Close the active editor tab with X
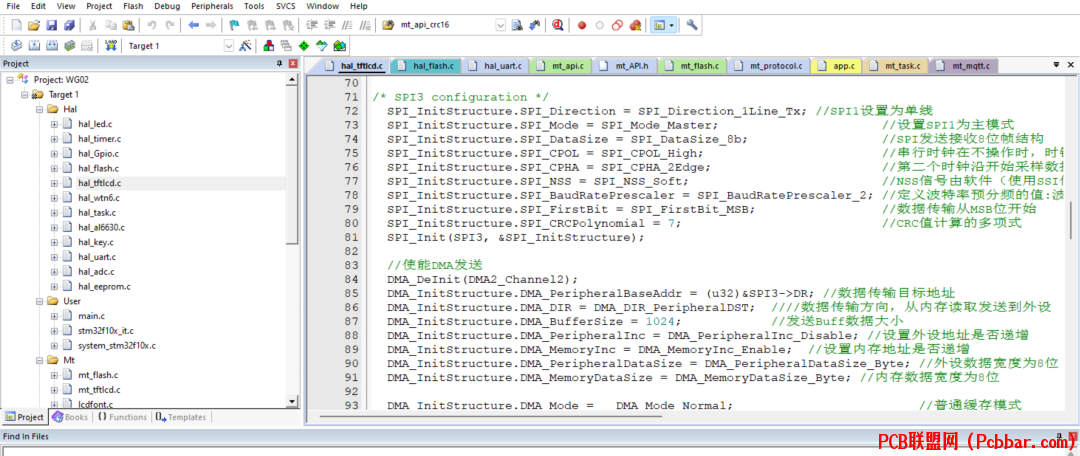Image resolution: width=1080 pixels, height=456 pixels. pyautogui.click(x=1070, y=64)
